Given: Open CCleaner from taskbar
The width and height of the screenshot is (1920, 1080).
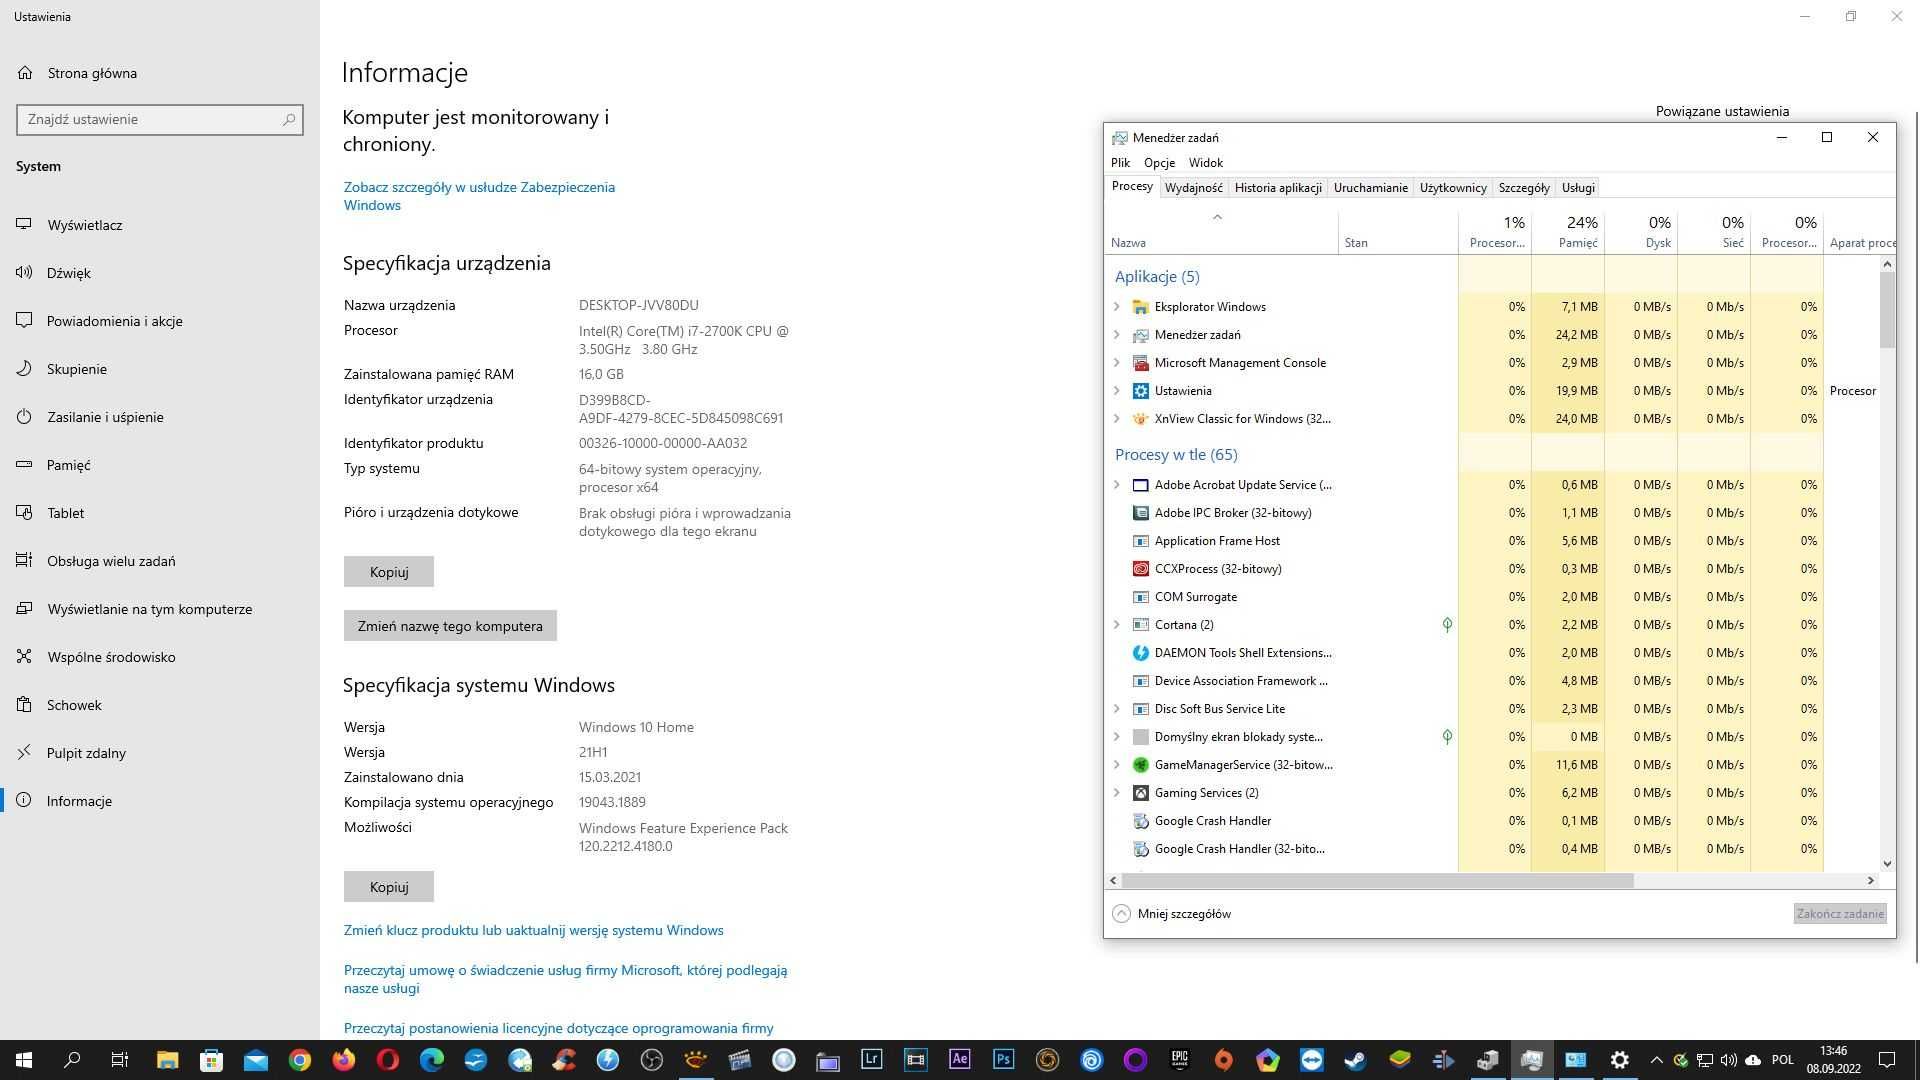Looking at the screenshot, I should coord(564,1060).
